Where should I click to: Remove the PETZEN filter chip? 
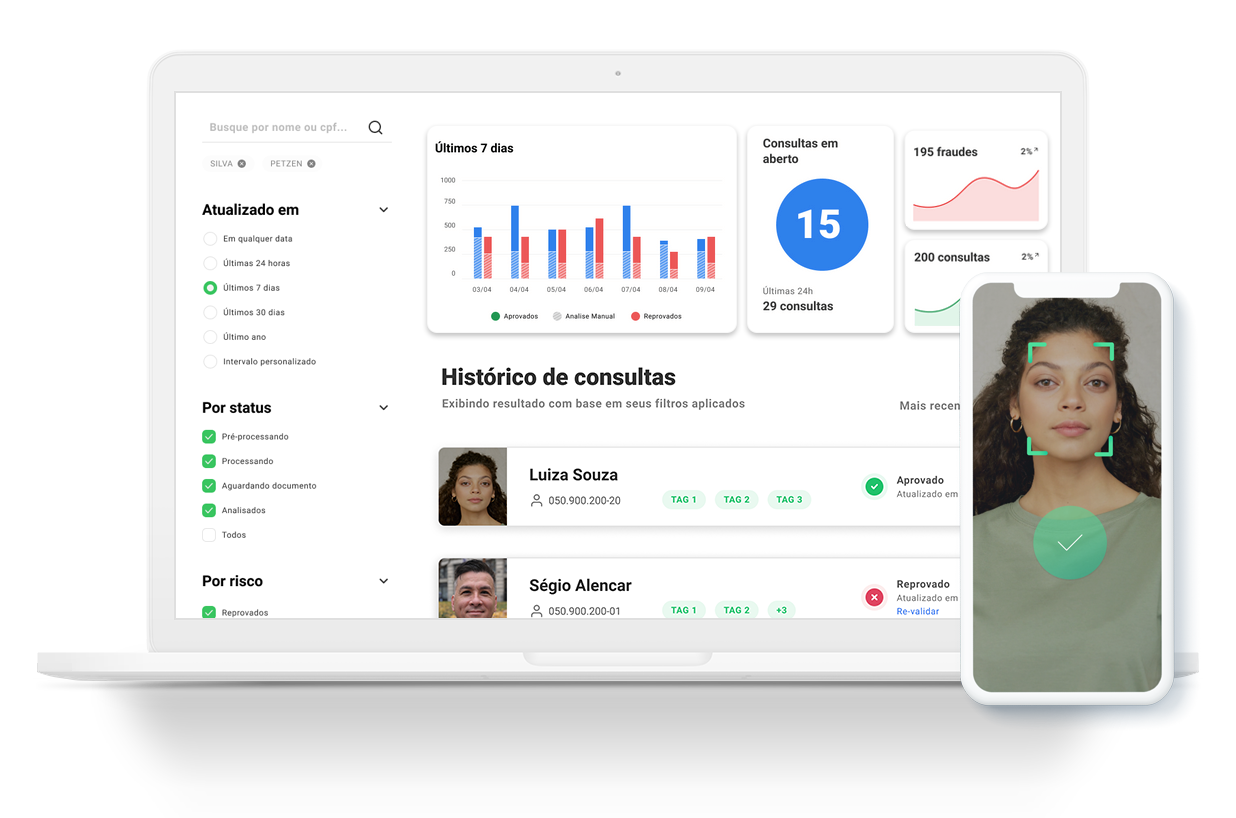(x=311, y=164)
